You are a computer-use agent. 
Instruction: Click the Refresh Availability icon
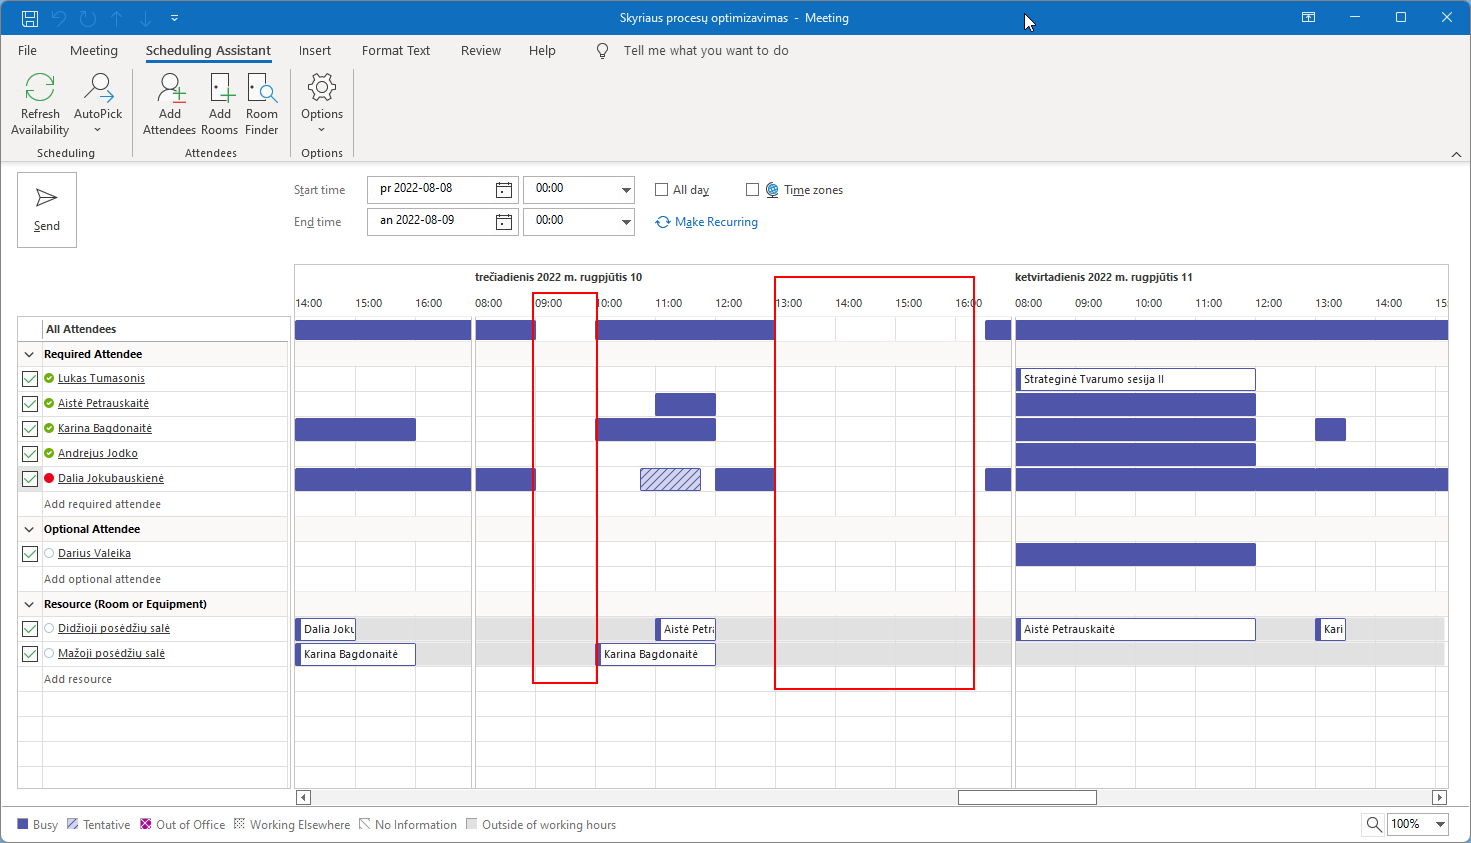pos(40,89)
